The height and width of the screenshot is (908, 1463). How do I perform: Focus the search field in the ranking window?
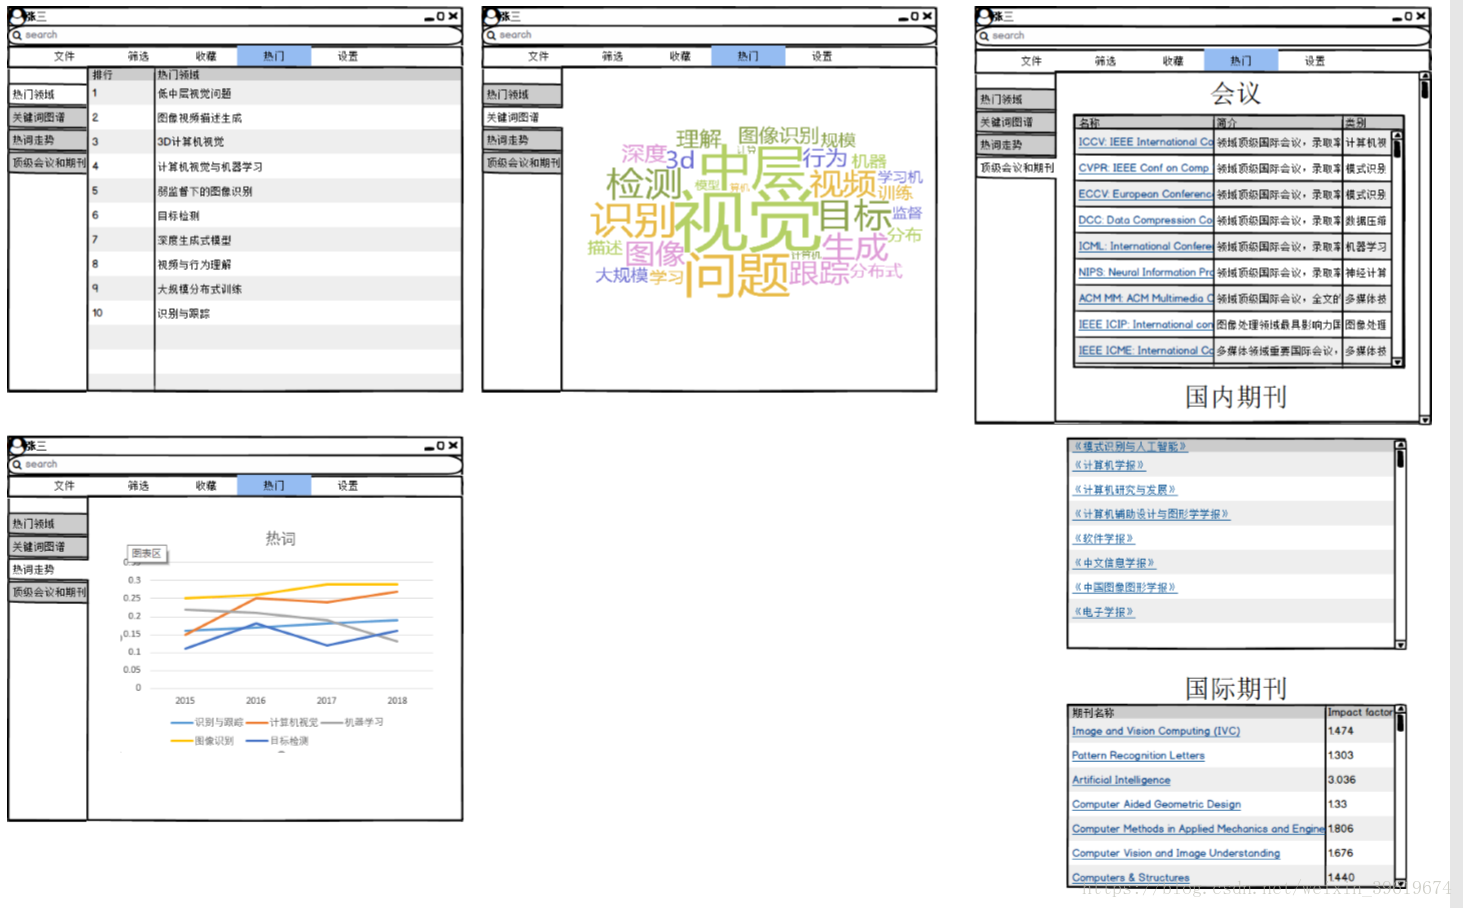click(235, 35)
